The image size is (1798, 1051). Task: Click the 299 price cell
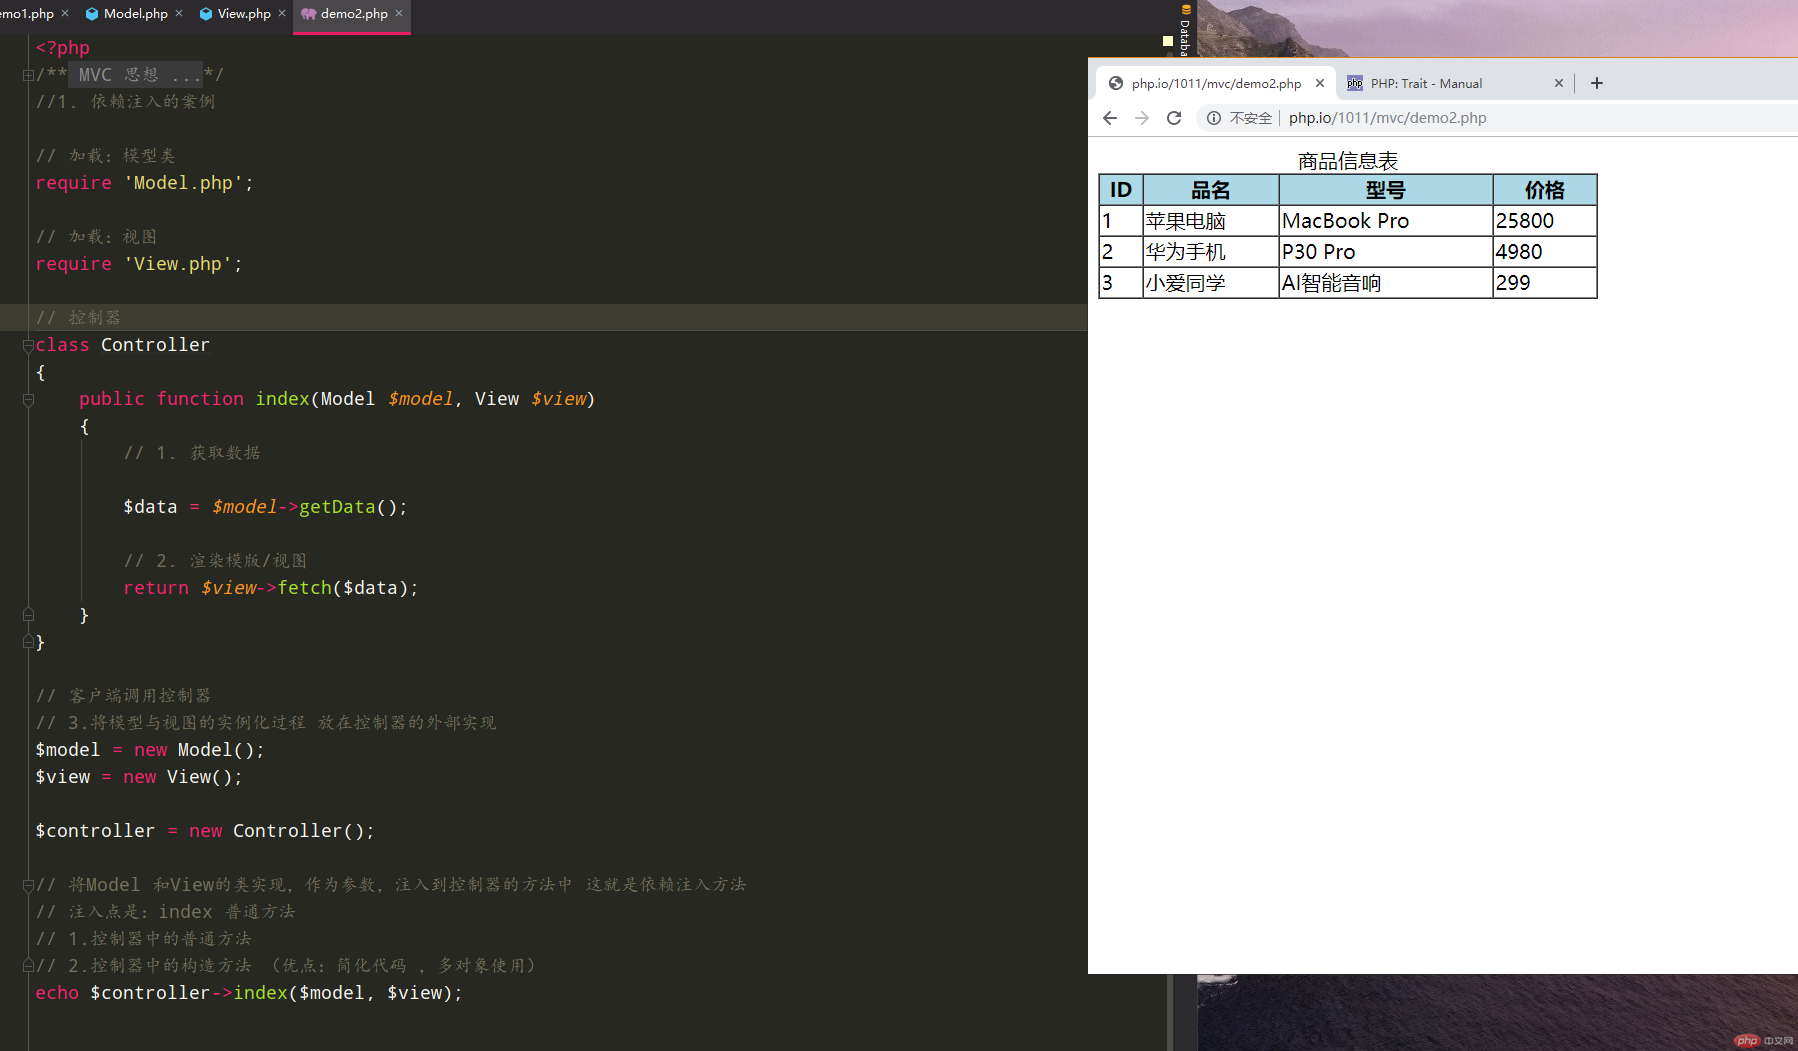pyautogui.click(x=1545, y=283)
